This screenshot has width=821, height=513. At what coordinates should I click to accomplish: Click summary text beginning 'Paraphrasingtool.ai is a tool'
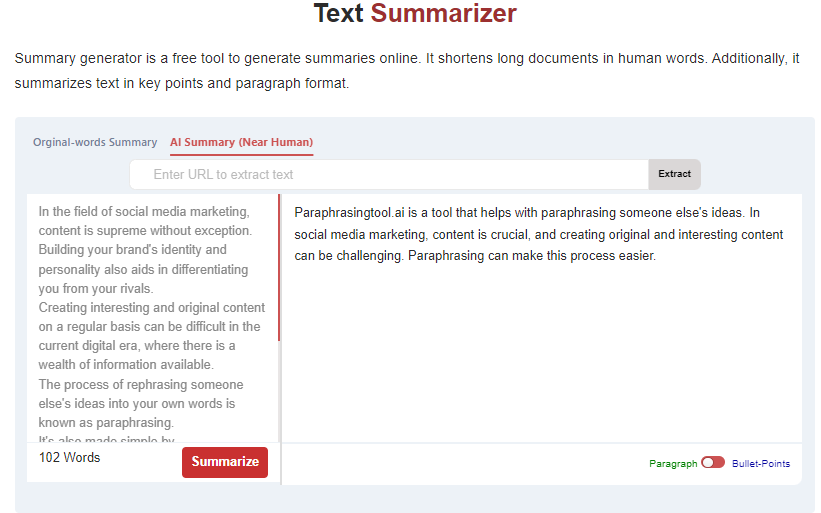(x=539, y=234)
